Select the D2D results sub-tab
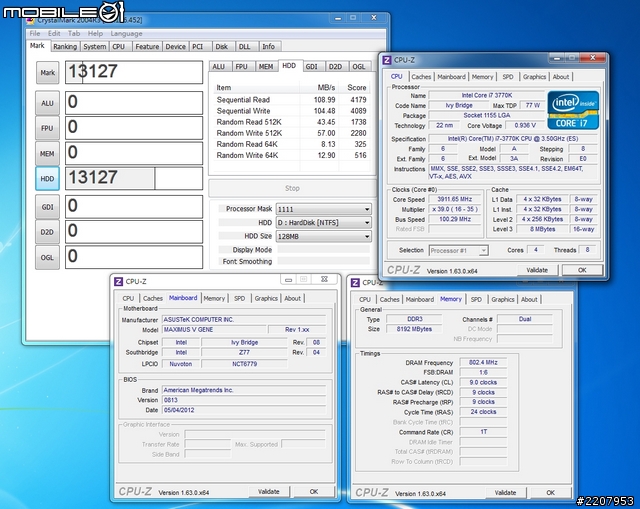This screenshot has width=640, height=509. [336, 67]
